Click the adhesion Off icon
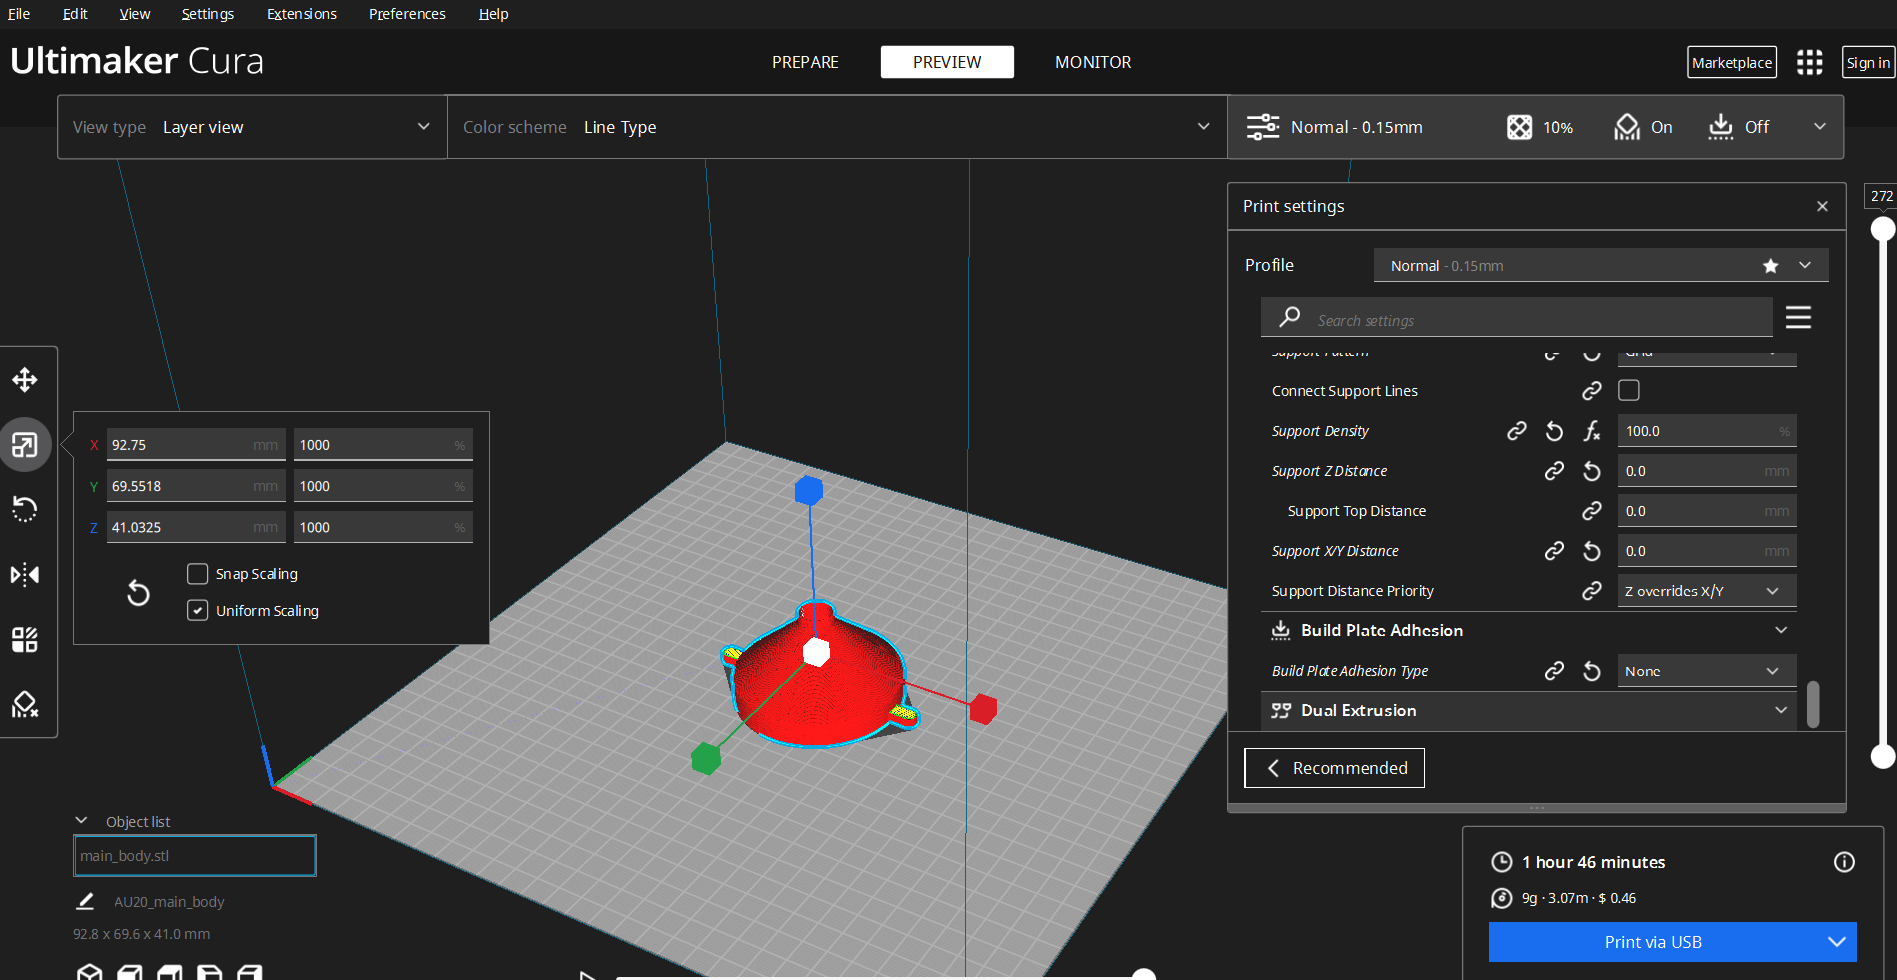 [1721, 127]
